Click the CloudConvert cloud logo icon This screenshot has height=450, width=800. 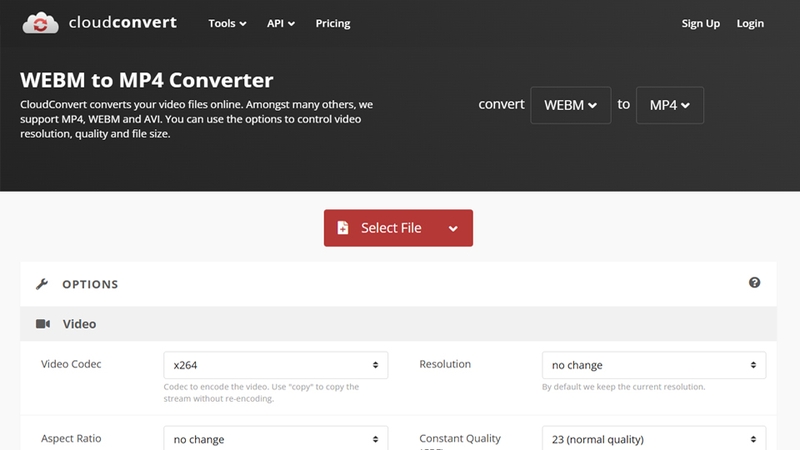pyautogui.click(x=40, y=23)
